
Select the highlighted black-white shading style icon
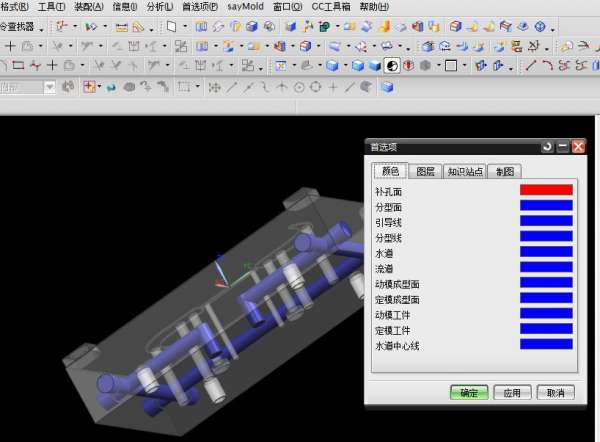click(392, 66)
